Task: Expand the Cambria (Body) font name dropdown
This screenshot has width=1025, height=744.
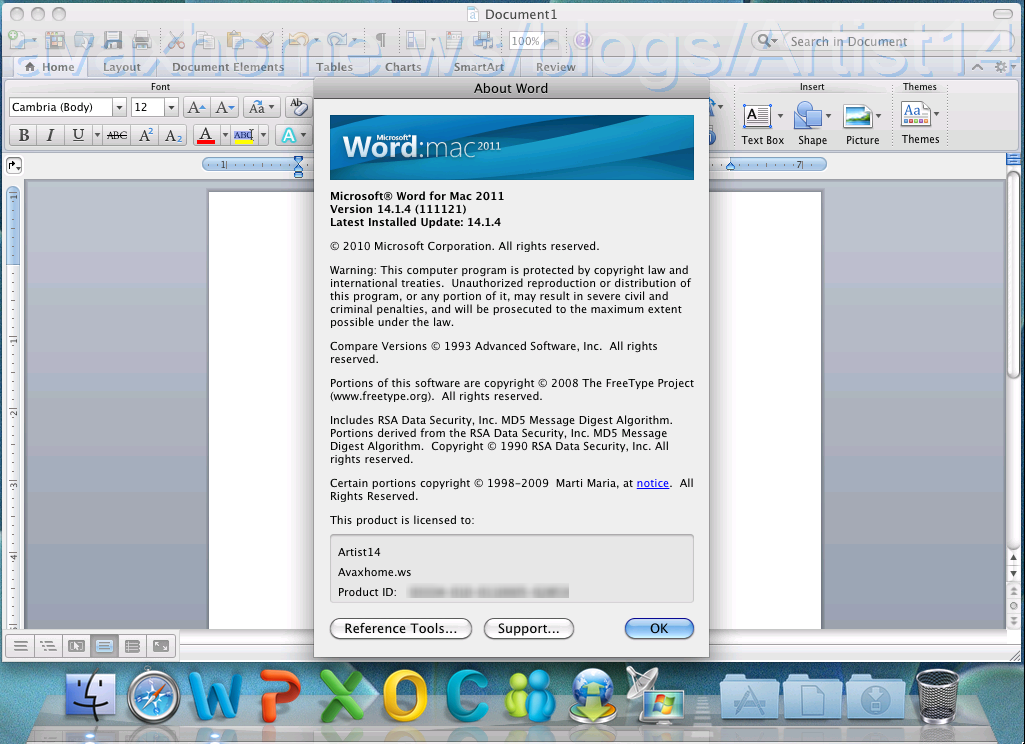Action: pos(119,107)
